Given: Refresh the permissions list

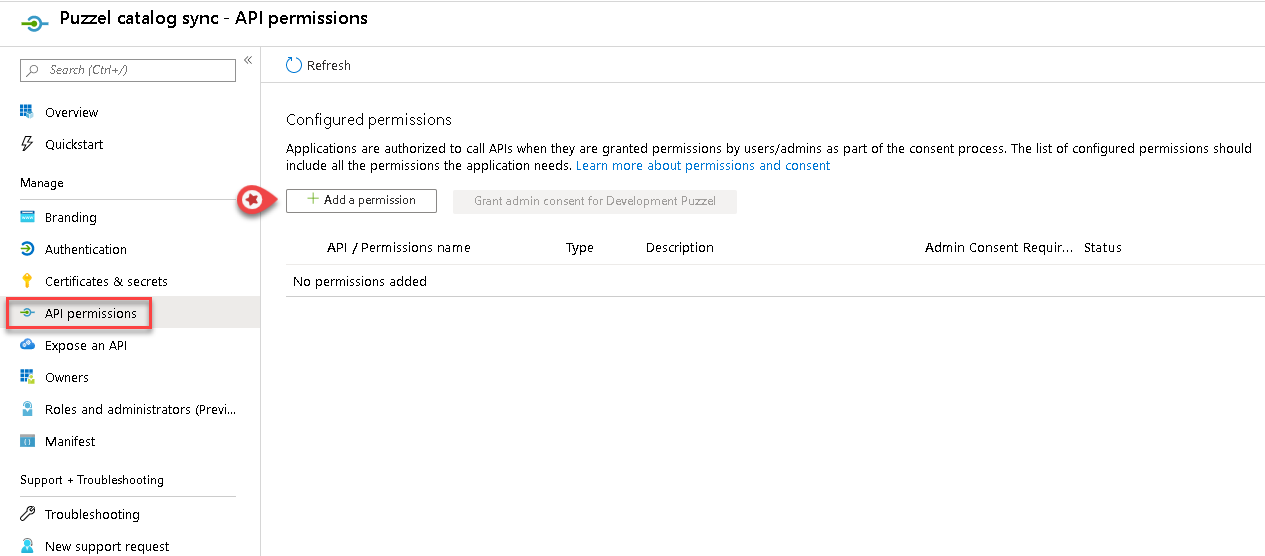Looking at the screenshot, I should coord(319,65).
